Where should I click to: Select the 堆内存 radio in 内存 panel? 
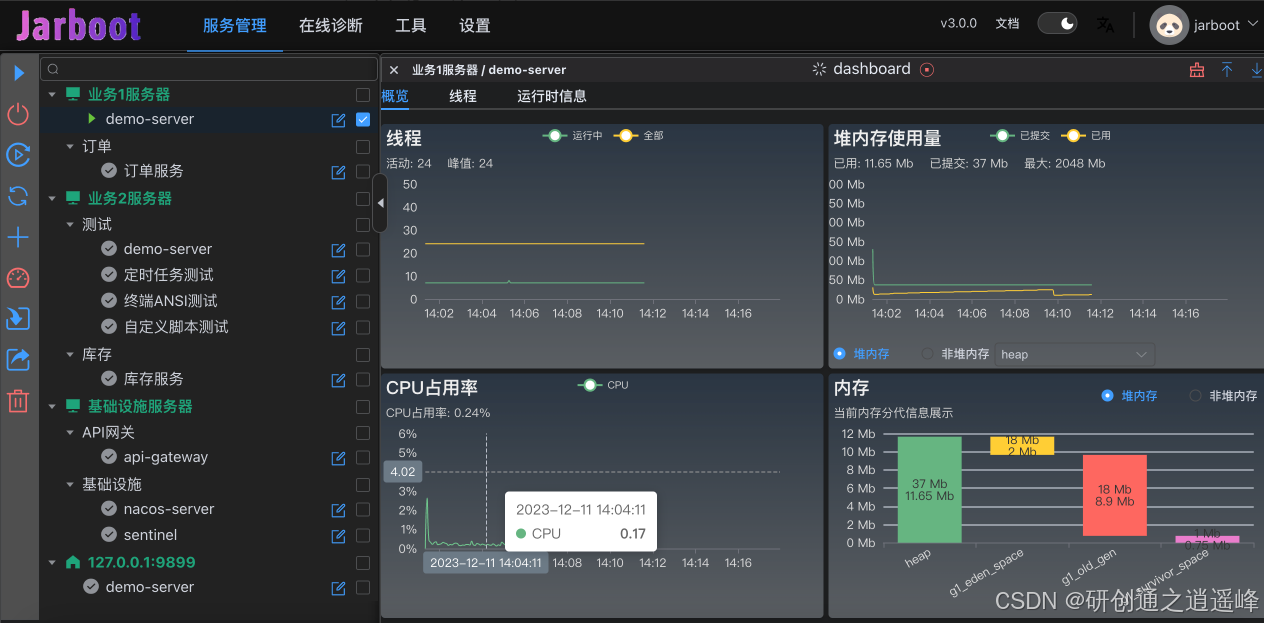pyautogui.click(x=1107, y=396)
